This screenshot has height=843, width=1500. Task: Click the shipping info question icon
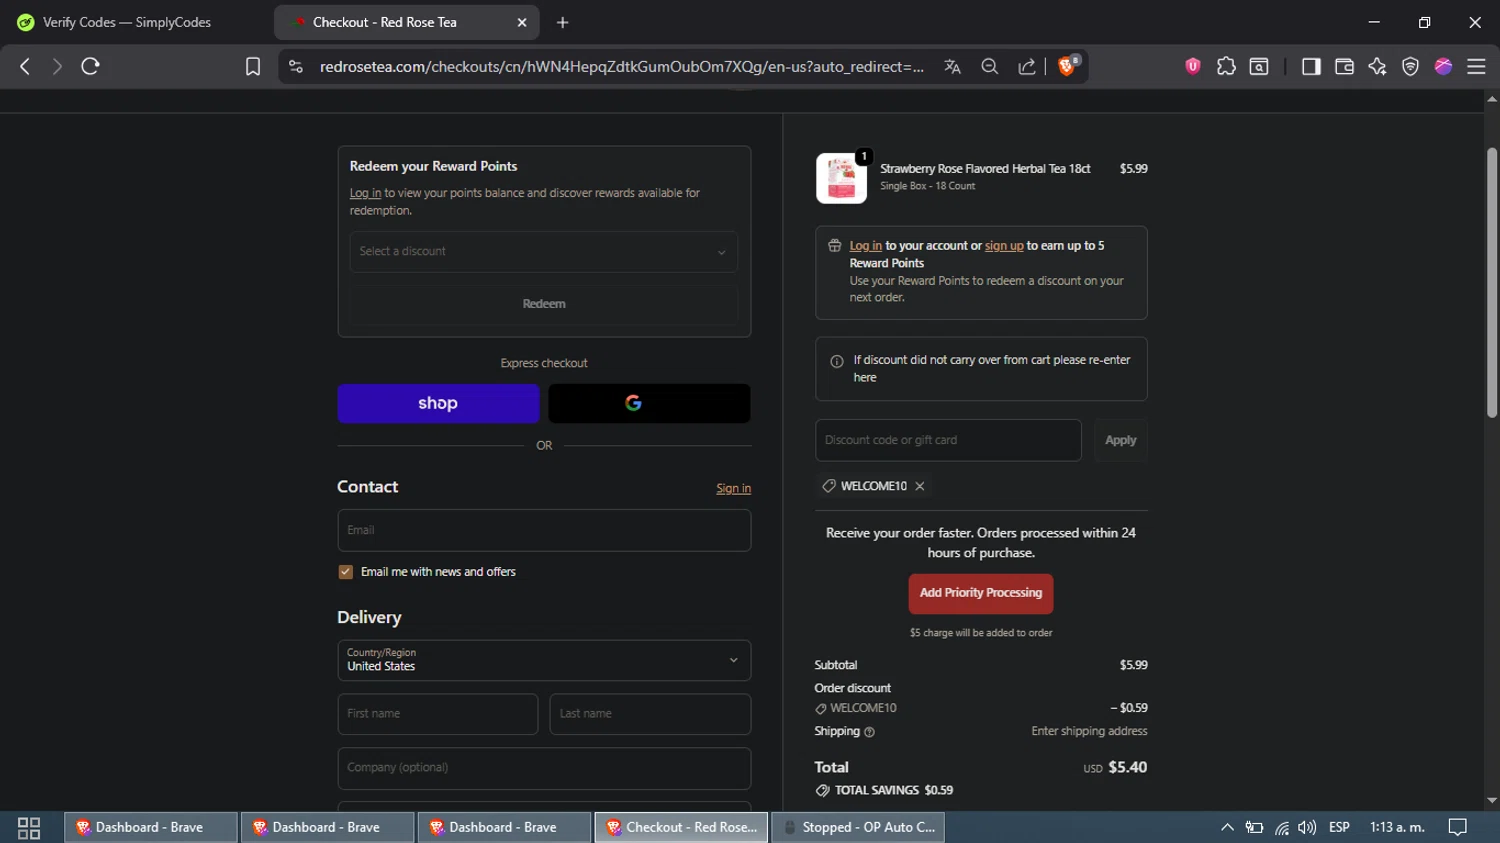pos(869,732)
